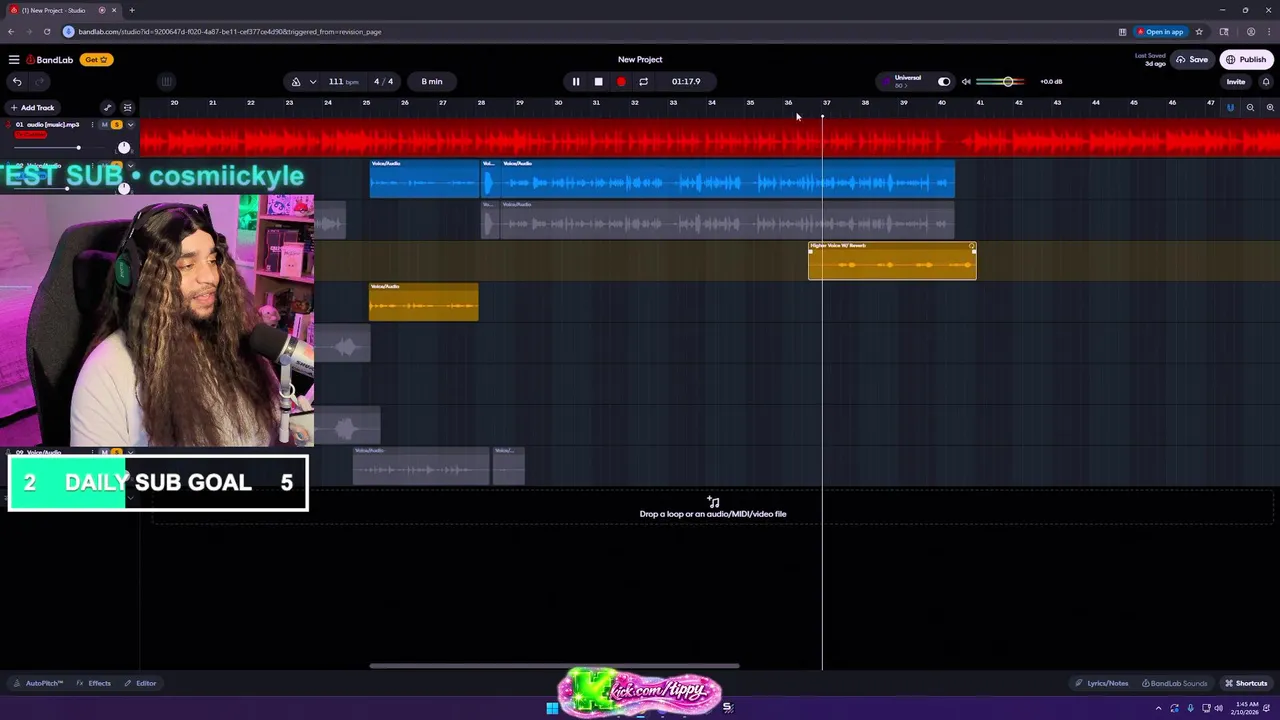Select the first blue Voice/Audio region
The width and height of the screenshot is (1280, 720).
point(424,179)
